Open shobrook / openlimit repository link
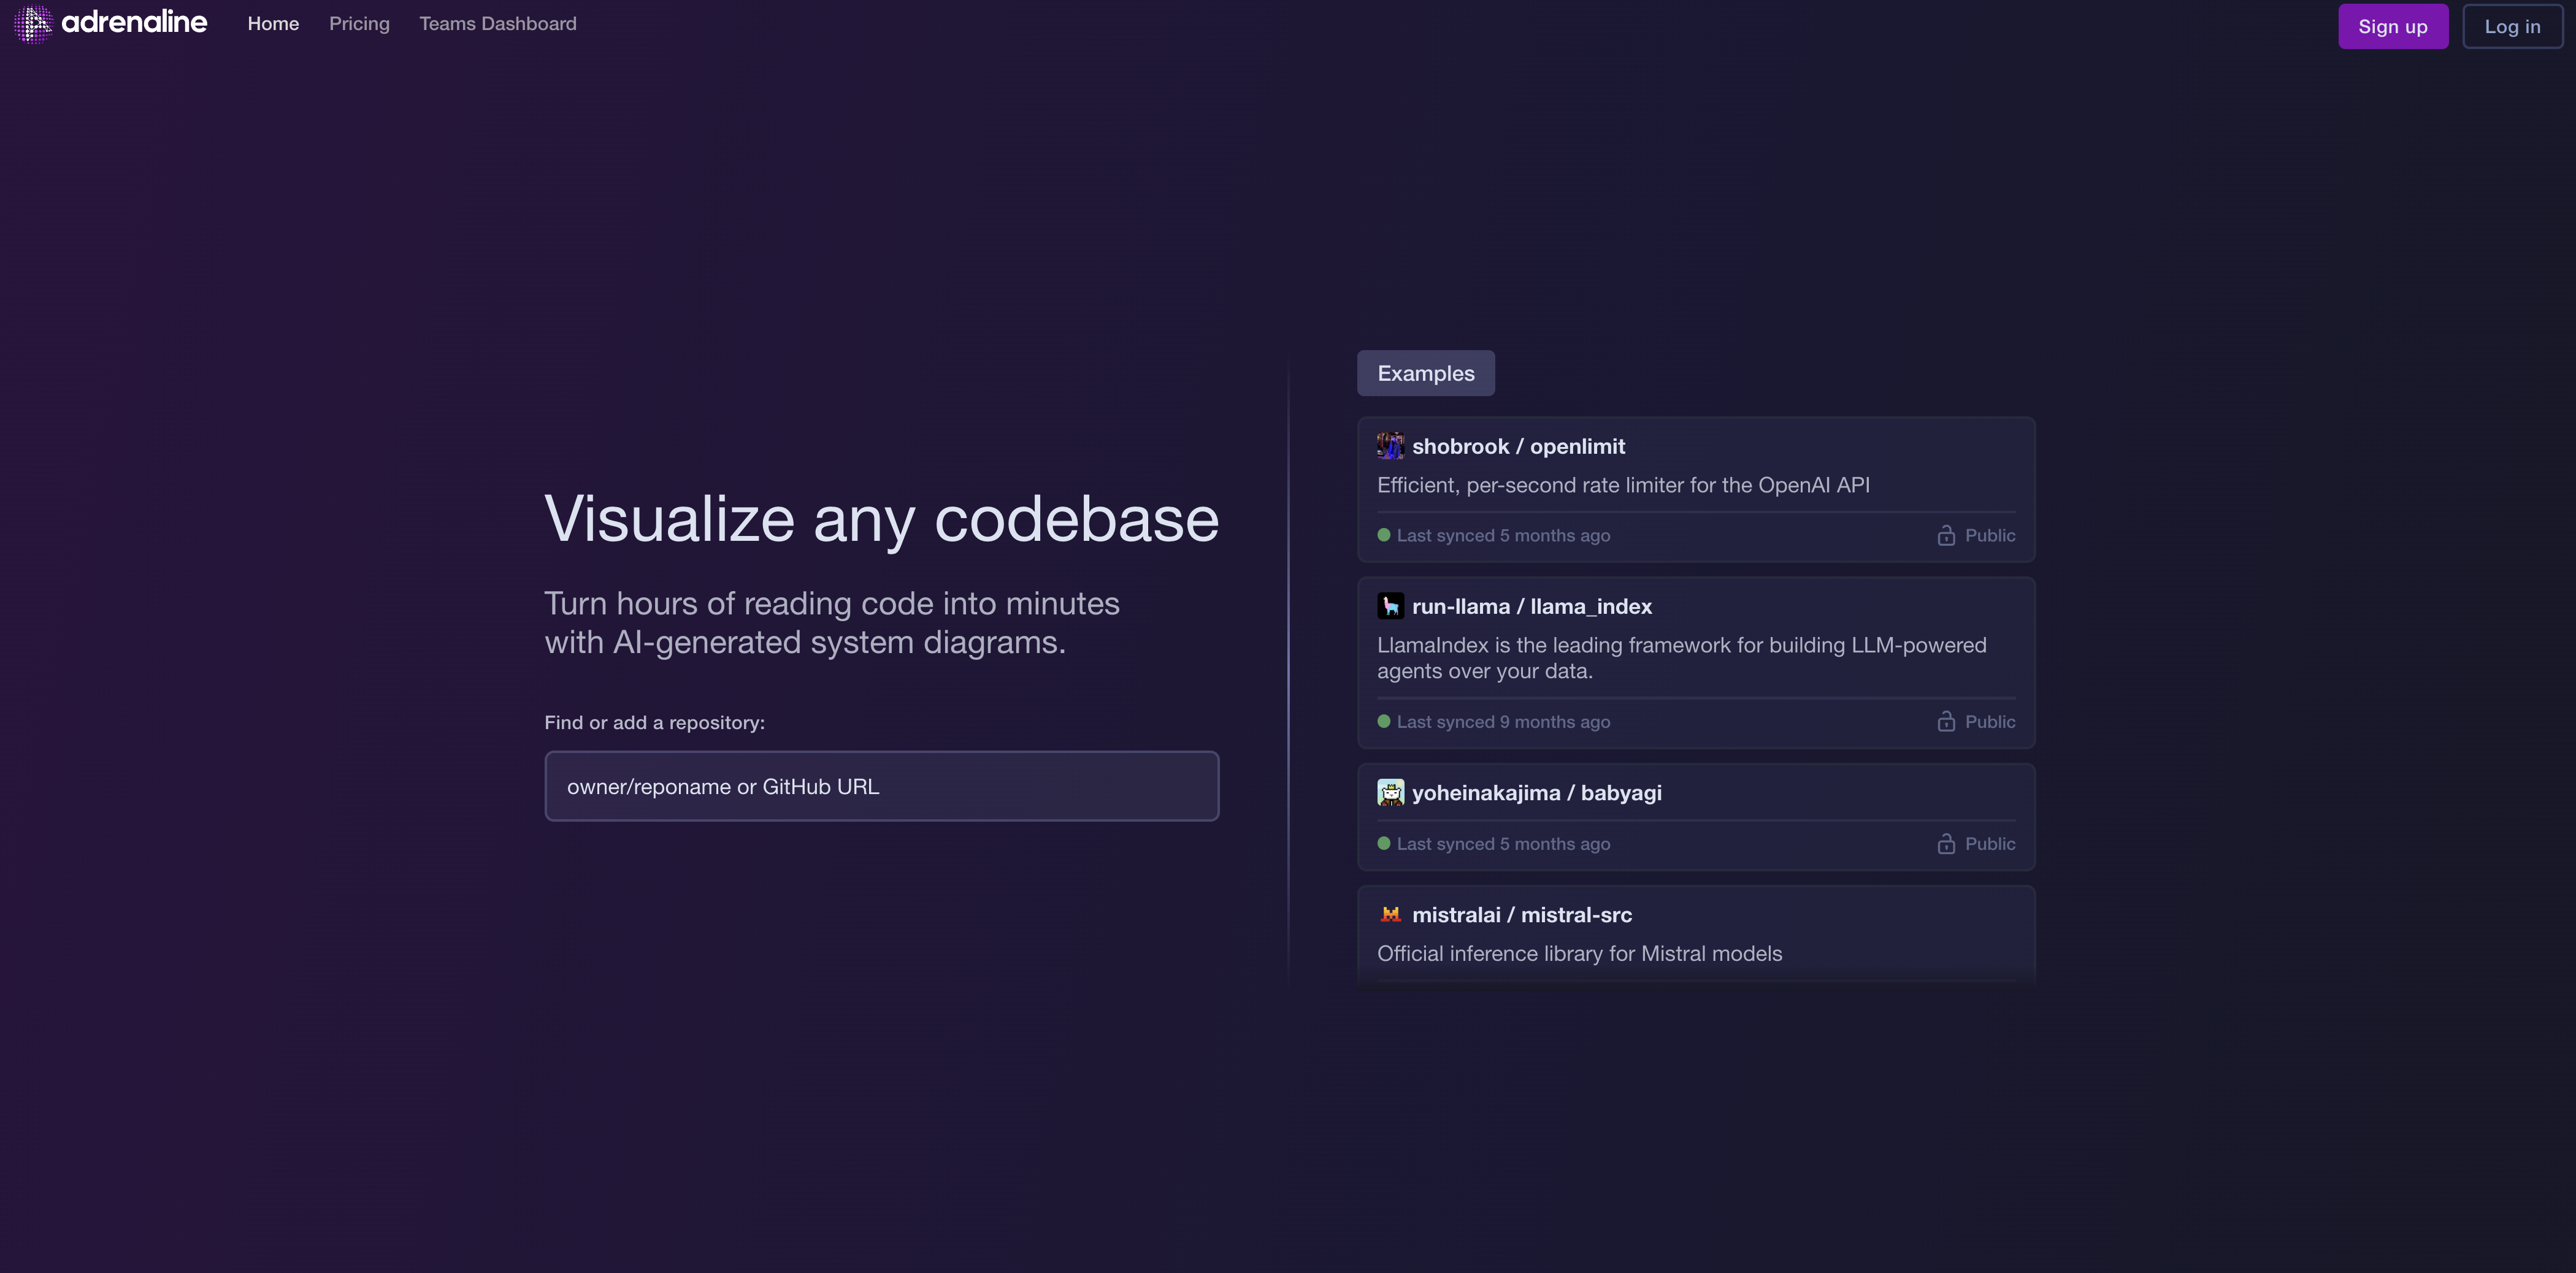This screenshot has width=2576, height=1273. (1518, 446)
